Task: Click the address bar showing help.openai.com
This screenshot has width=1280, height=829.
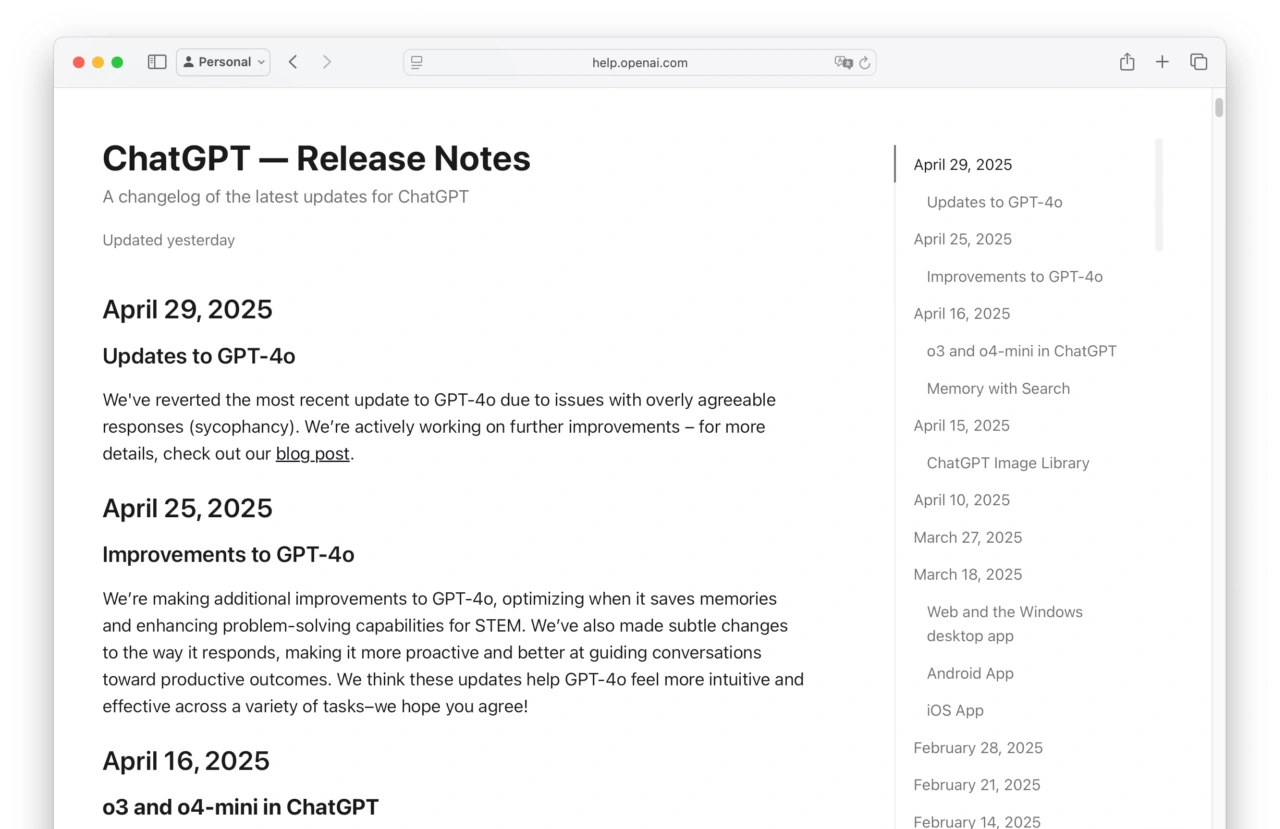Action: pyautogui.click(x=640, y=62)
